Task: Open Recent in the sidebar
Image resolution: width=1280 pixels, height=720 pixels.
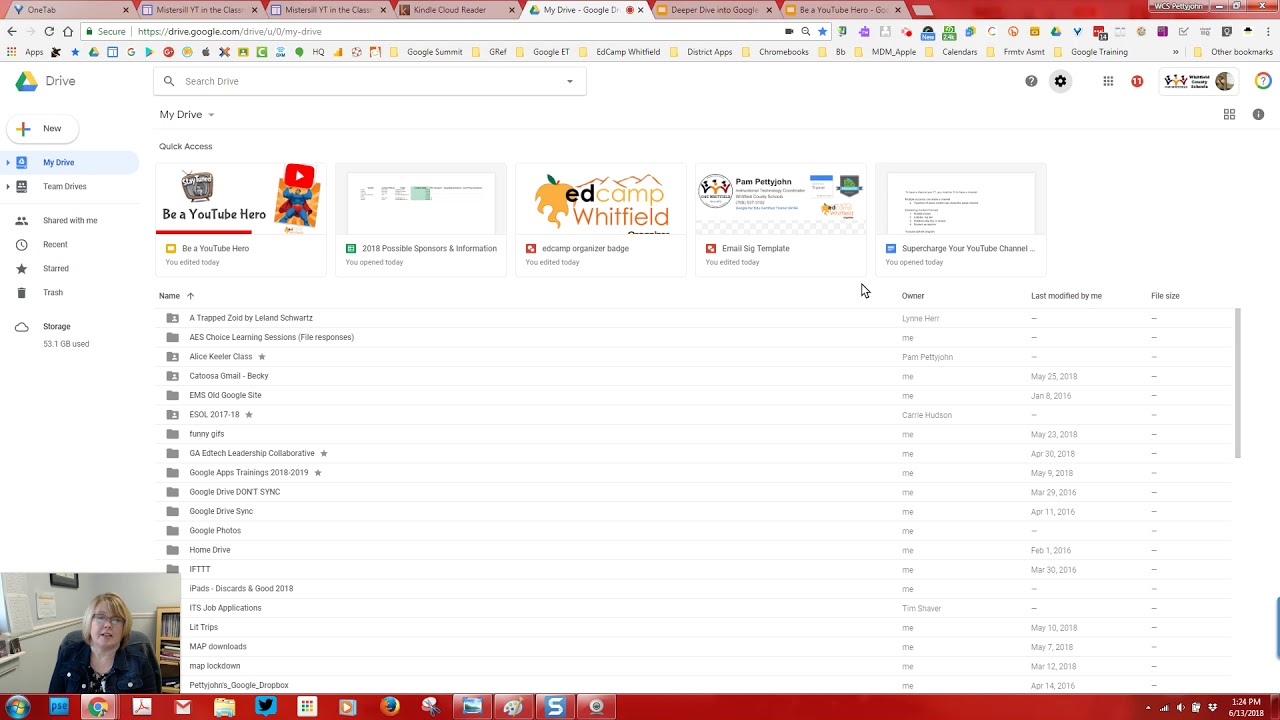Action: 55,244
